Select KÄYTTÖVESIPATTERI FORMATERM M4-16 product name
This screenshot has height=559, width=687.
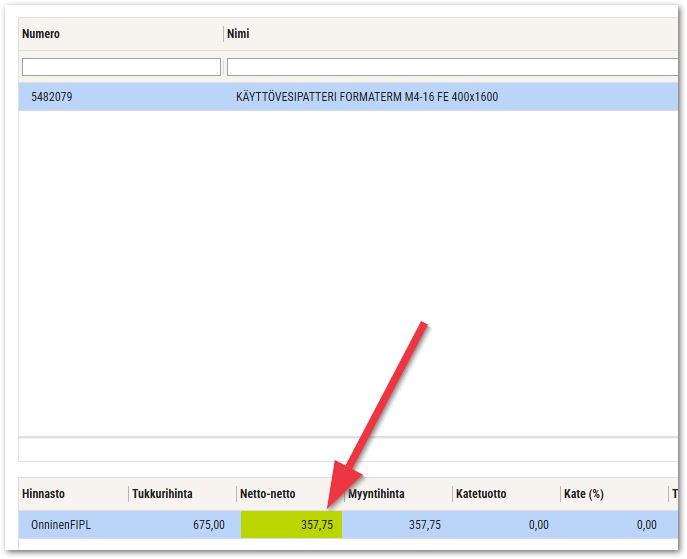[x=366, y=97]
